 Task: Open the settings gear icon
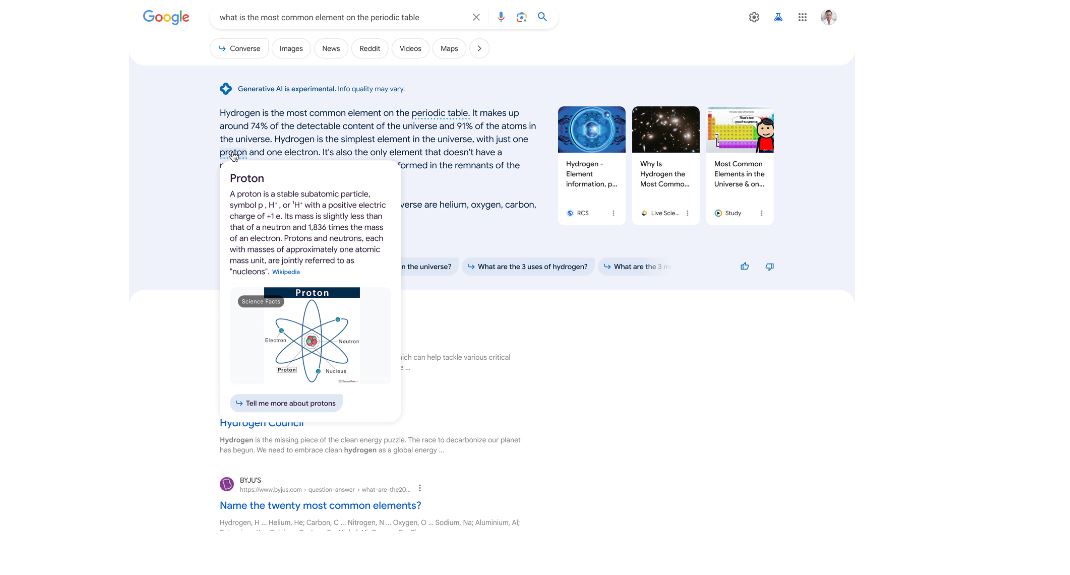754,17
